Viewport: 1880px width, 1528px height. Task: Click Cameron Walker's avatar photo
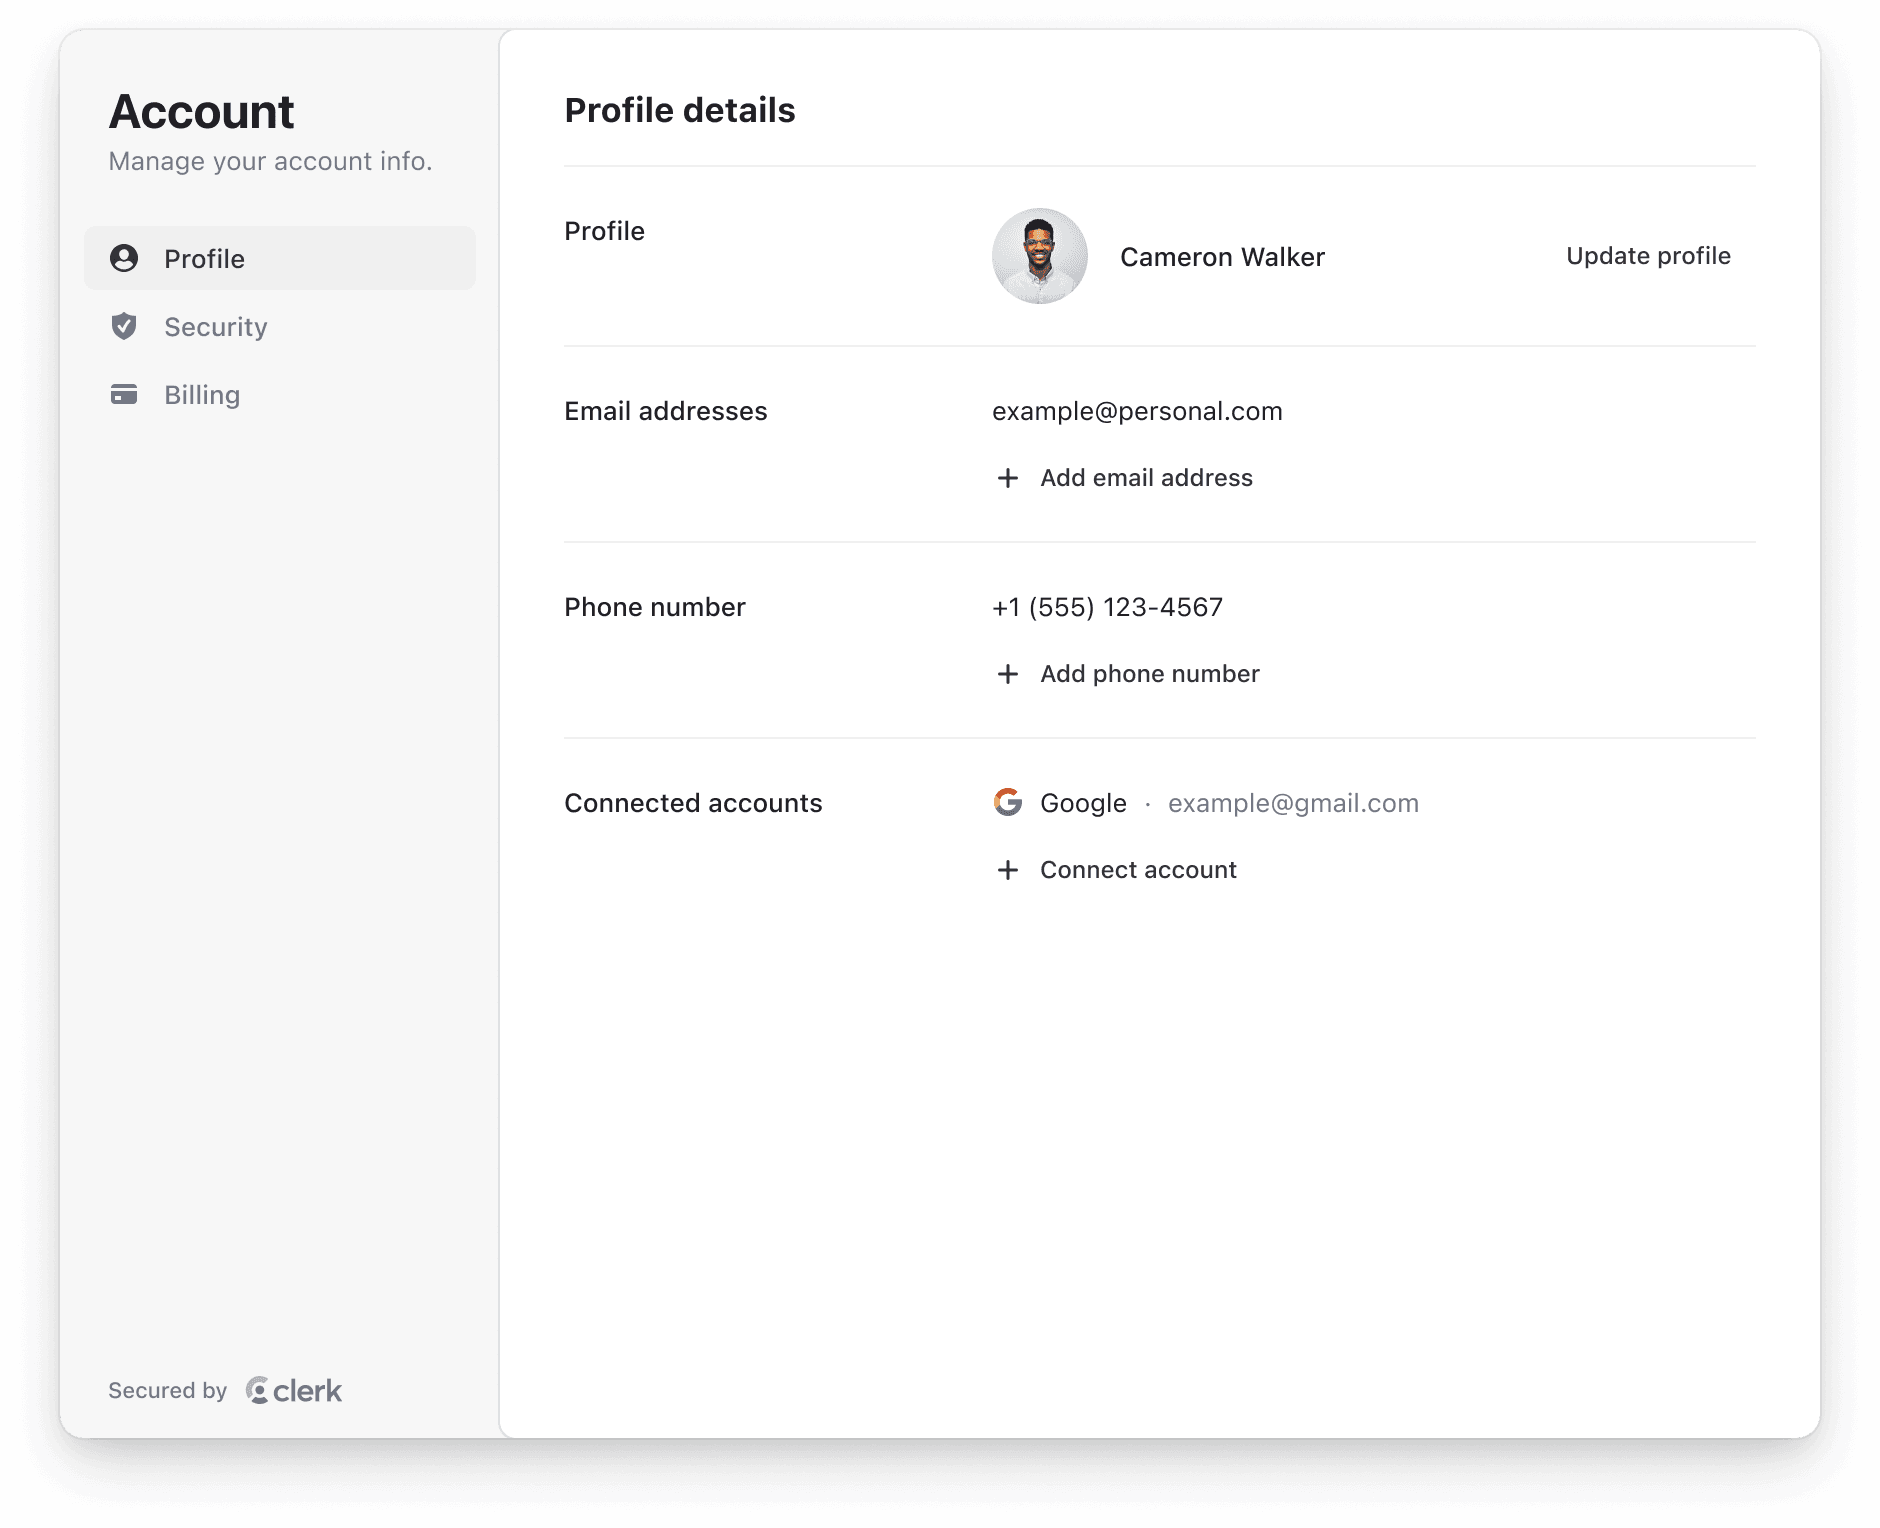(x=1040, y=256)
